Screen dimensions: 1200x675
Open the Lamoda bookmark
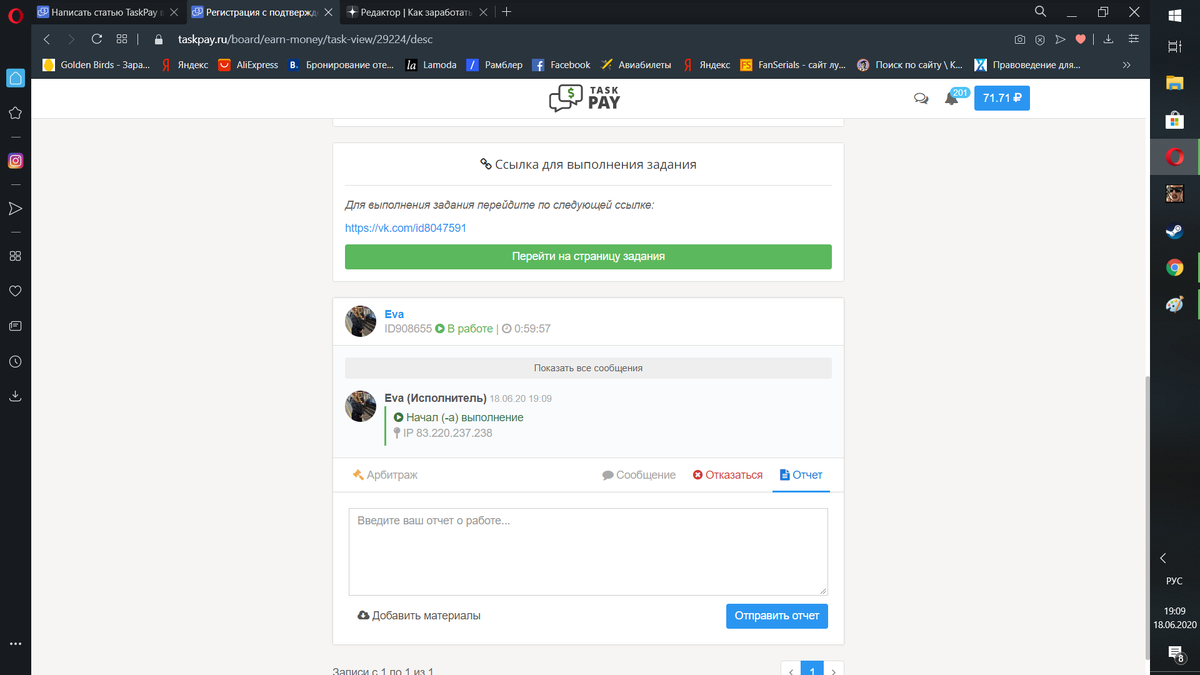[x=431, y=65]
